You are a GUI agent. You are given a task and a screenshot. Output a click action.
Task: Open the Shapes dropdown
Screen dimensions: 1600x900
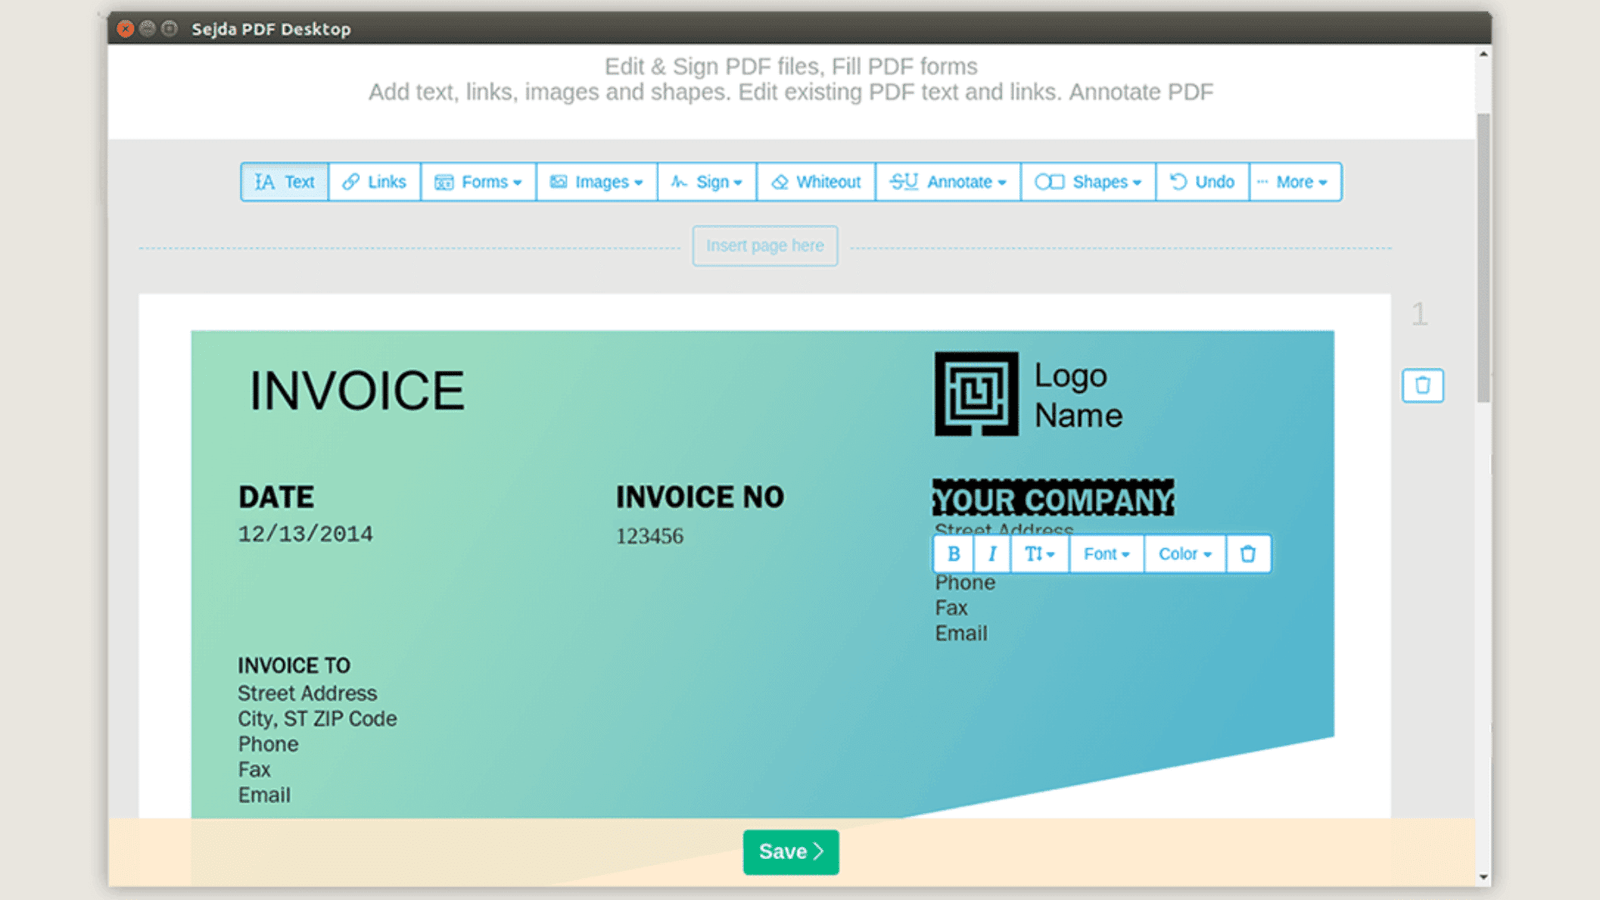click(1088, 182)
